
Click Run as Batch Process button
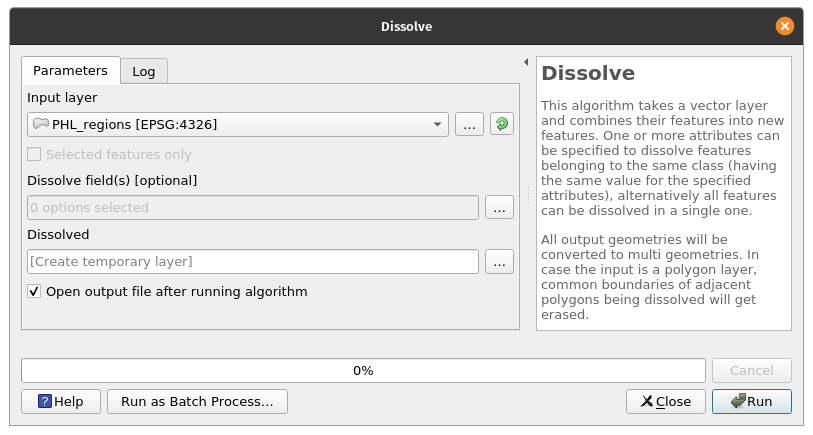197,401
